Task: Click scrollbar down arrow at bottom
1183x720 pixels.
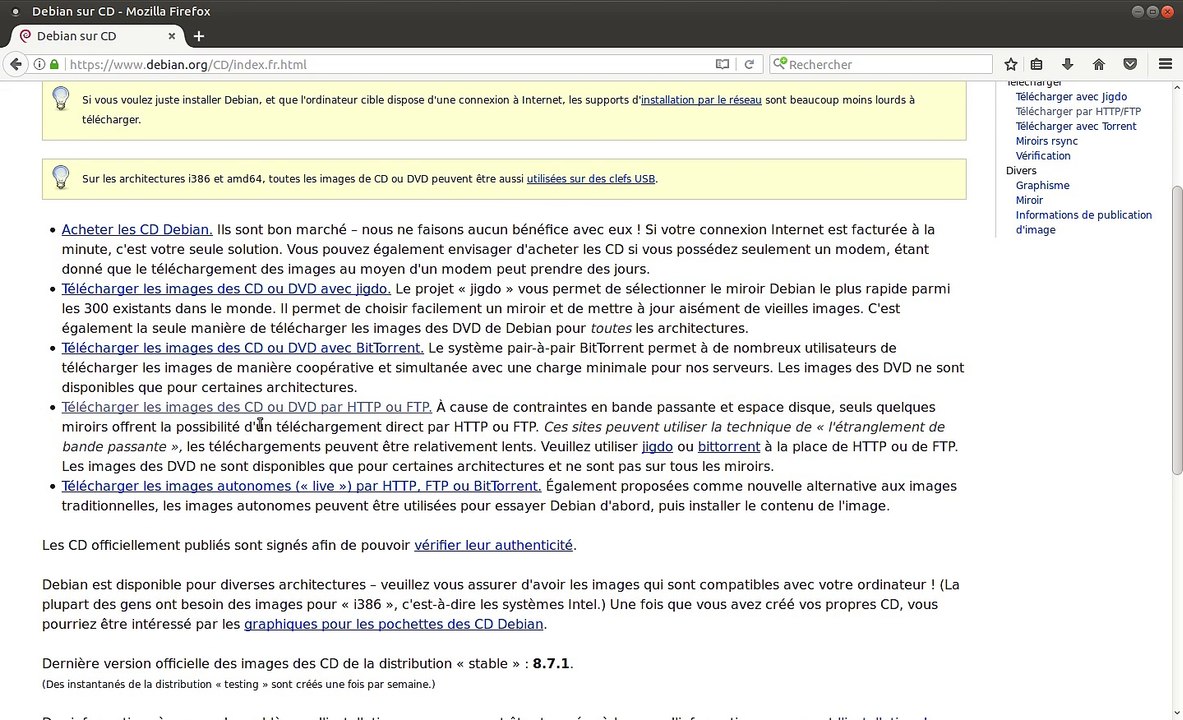Action: tap(1177, 713)
